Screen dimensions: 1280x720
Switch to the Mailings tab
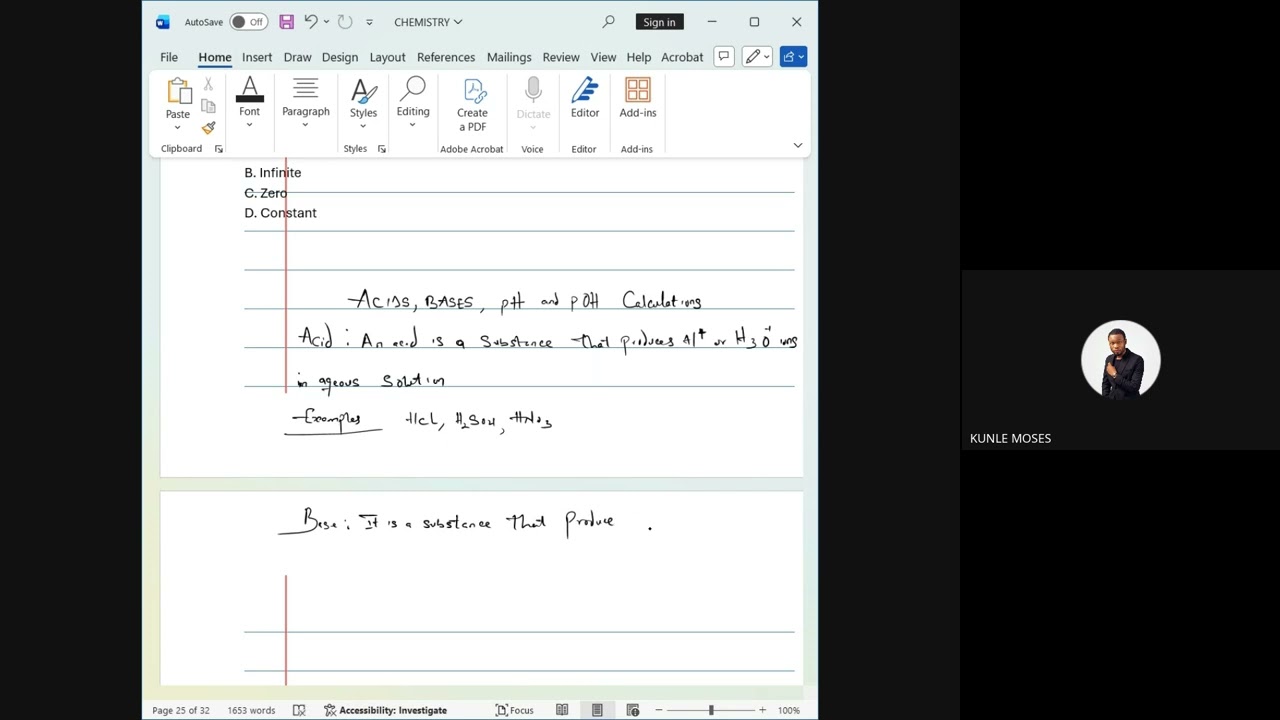coord(509,57)
